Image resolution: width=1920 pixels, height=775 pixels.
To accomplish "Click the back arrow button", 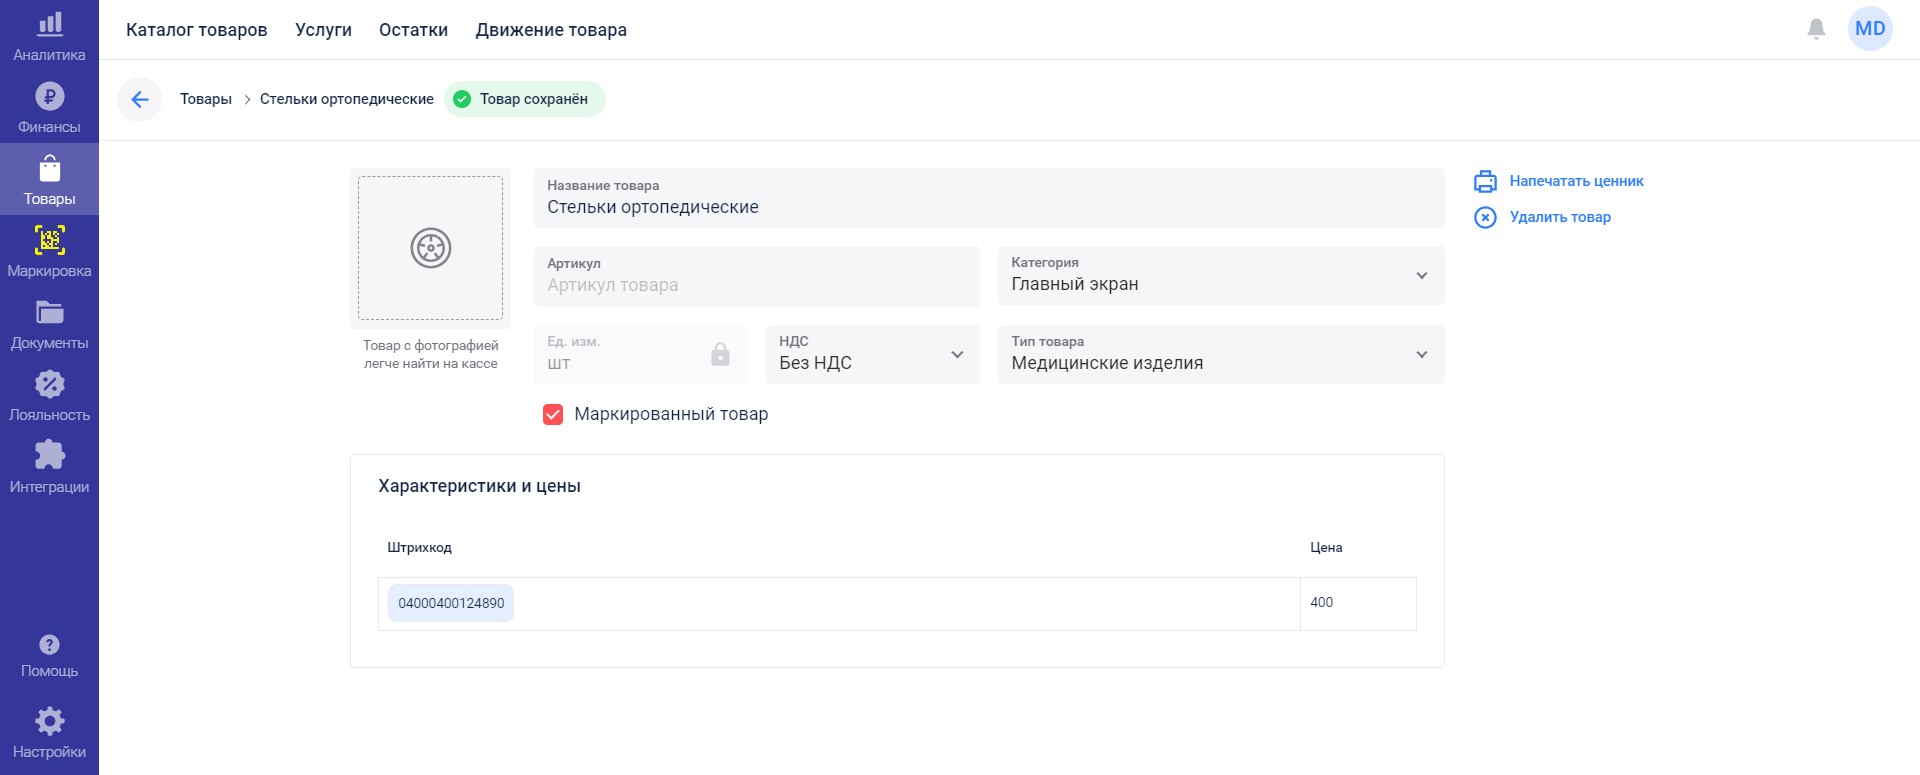I will (140, 99).
